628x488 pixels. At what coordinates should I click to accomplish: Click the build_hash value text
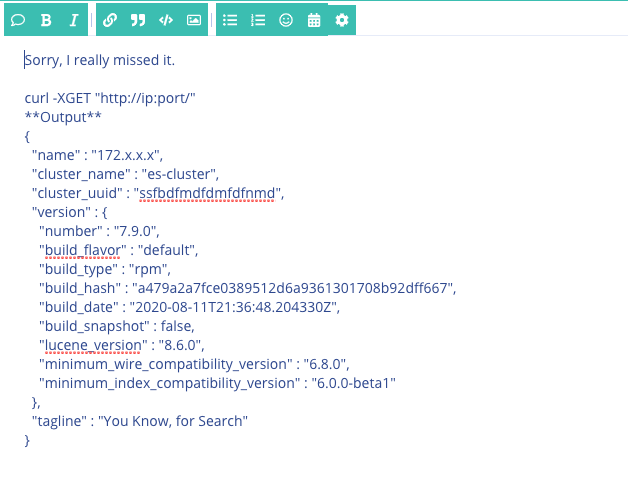[x=292, y=288]
